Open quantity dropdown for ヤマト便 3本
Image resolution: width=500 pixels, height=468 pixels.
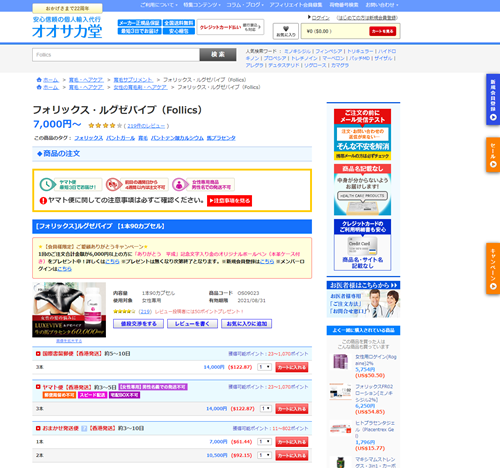266,408
